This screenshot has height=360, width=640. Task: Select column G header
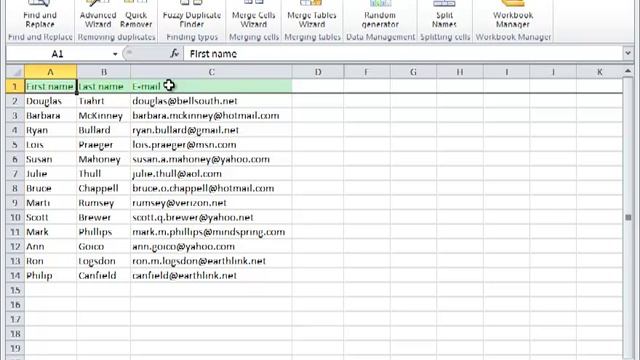[x=413, y=72]
